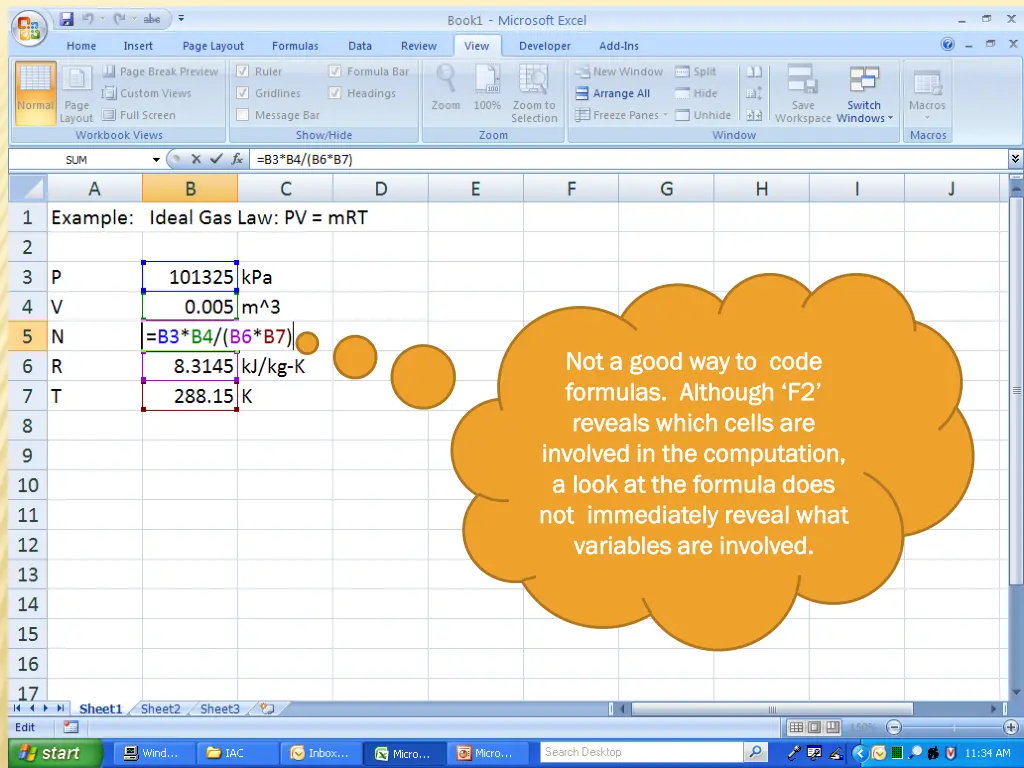Click the Arrange All button

pos(613,93)
